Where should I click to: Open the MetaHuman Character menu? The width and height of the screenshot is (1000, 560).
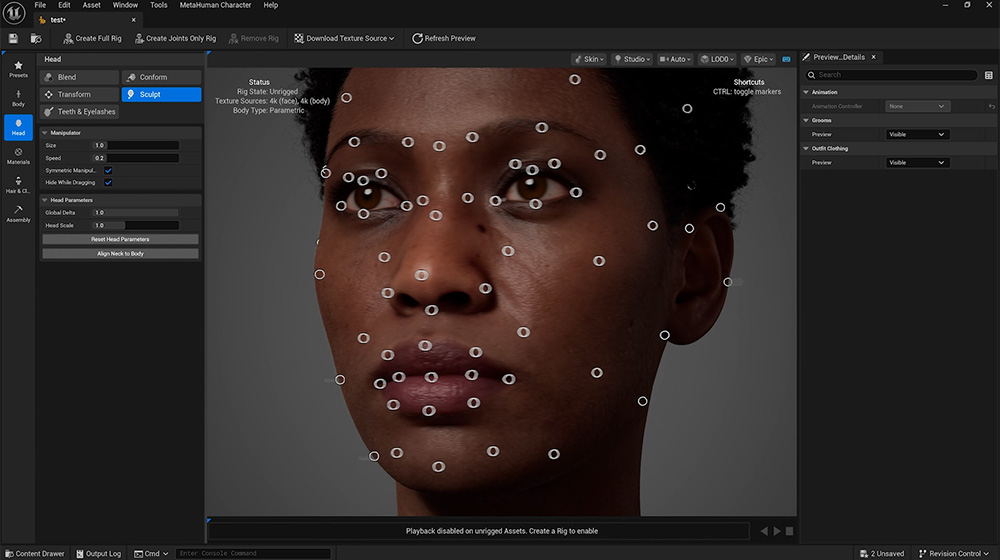click(215, 5)
